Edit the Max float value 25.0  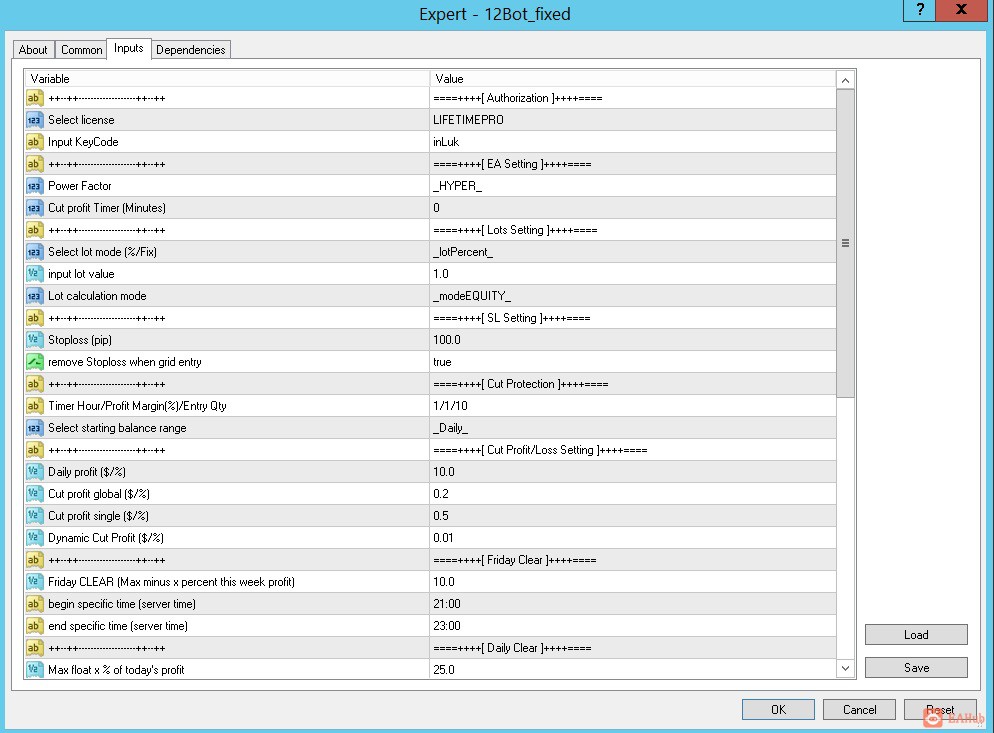coord(633,670)
